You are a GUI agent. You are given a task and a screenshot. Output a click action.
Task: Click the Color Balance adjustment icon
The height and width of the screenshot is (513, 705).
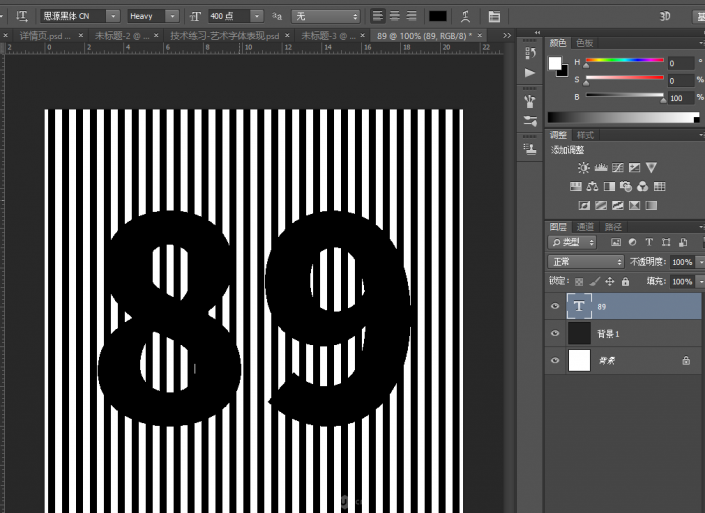click(x=593, y=187)
